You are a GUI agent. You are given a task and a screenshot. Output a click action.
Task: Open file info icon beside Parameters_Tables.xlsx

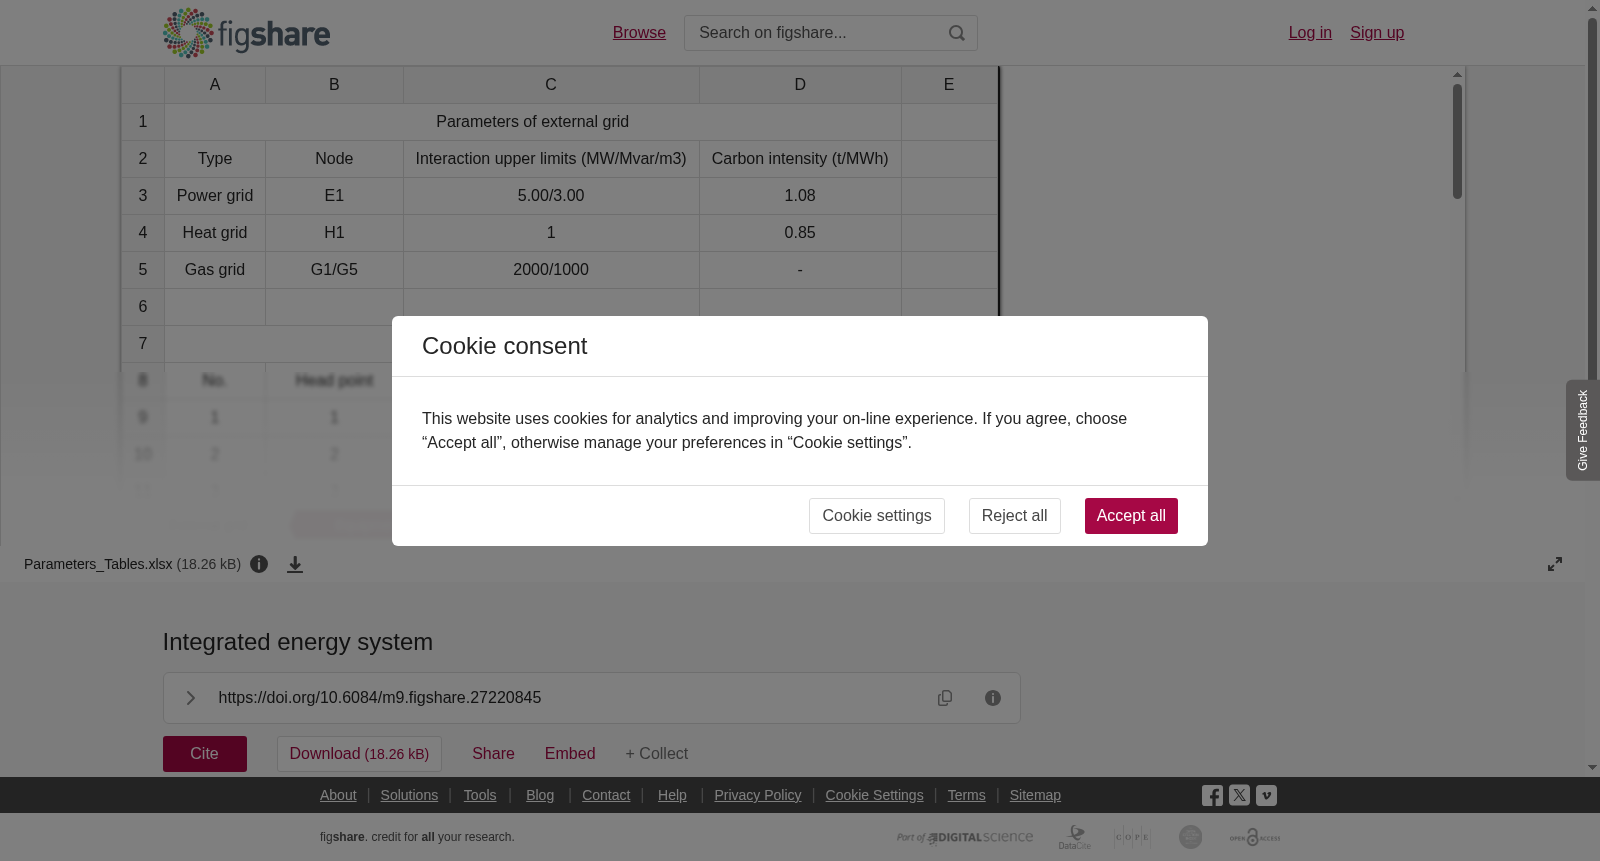[x=259, y=564]
